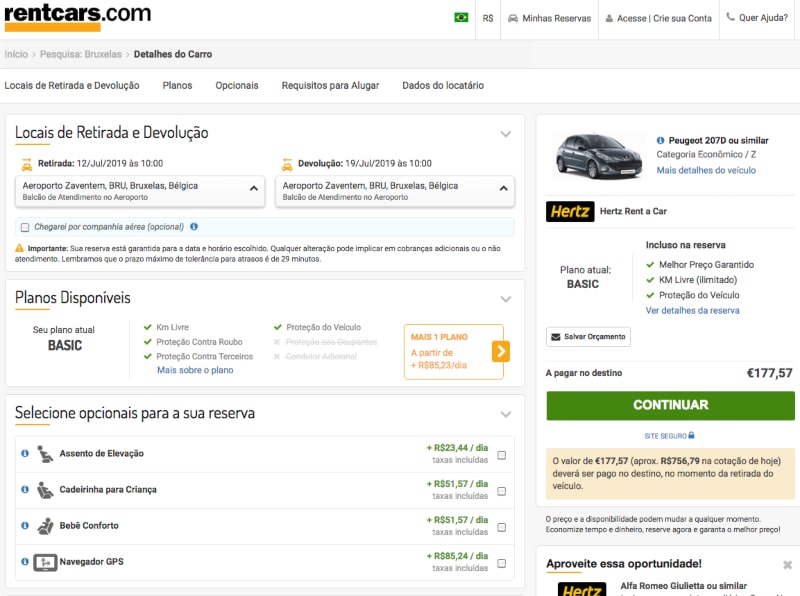Image resolution: width=800 pixels, height=596 pixels.
Task: Click Acesse | Crie sua Conta
Action: (x=658, y=18)
